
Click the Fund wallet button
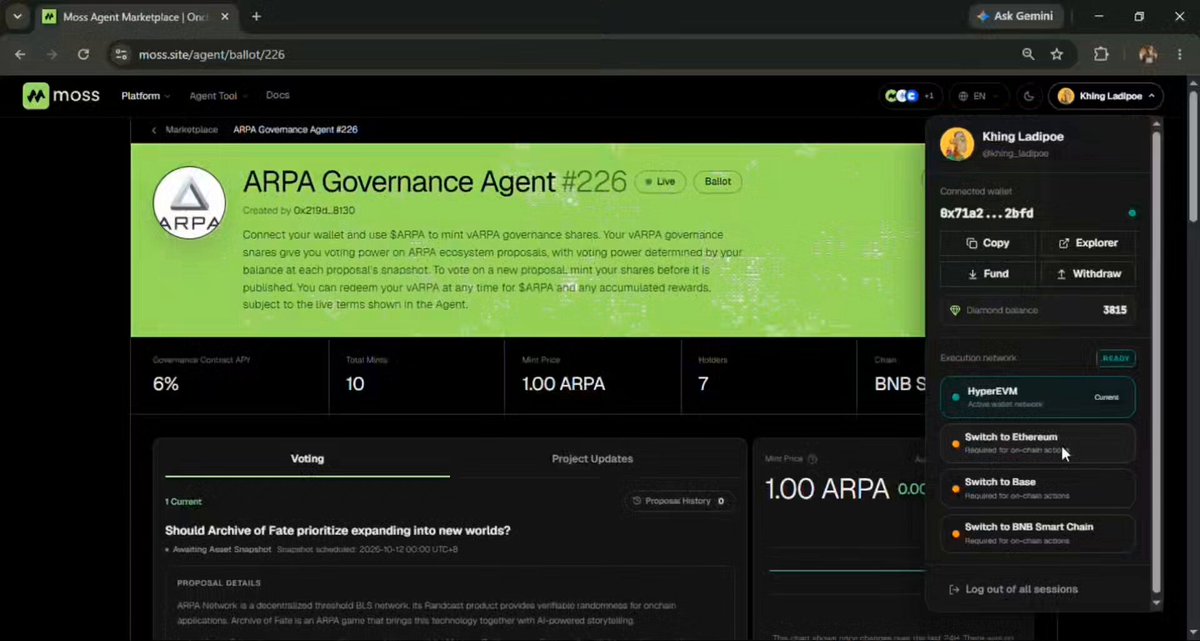coord(988,274)
